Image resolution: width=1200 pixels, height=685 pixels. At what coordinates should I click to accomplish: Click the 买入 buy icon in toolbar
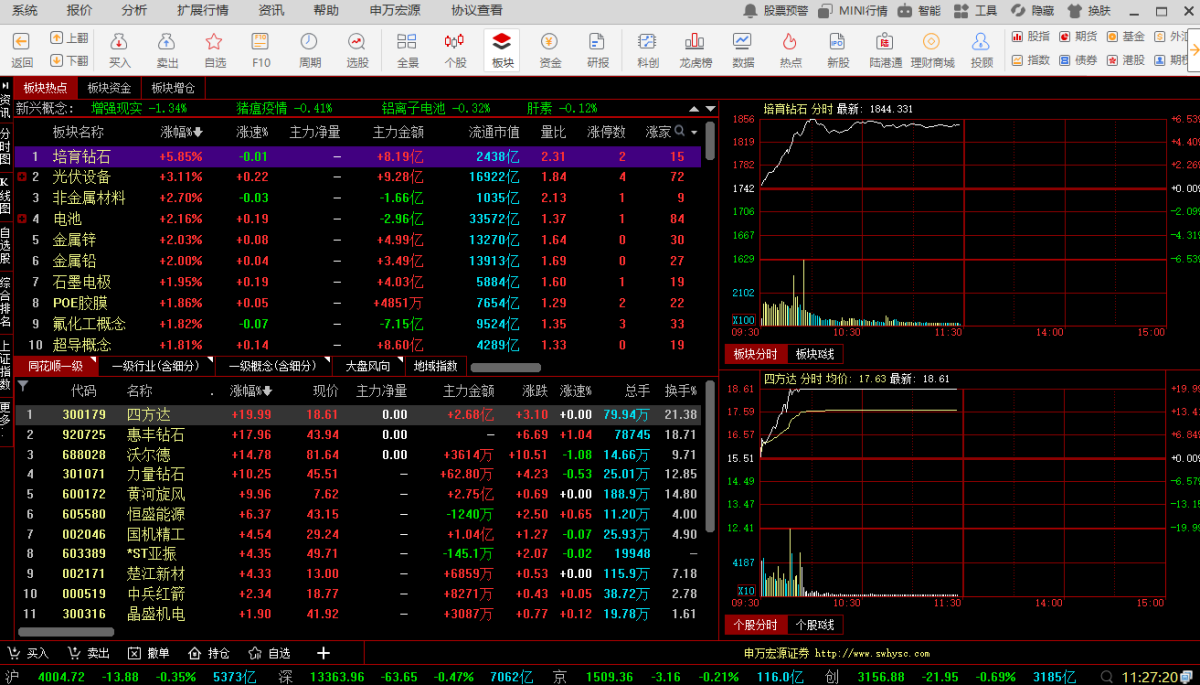[119, 49]
